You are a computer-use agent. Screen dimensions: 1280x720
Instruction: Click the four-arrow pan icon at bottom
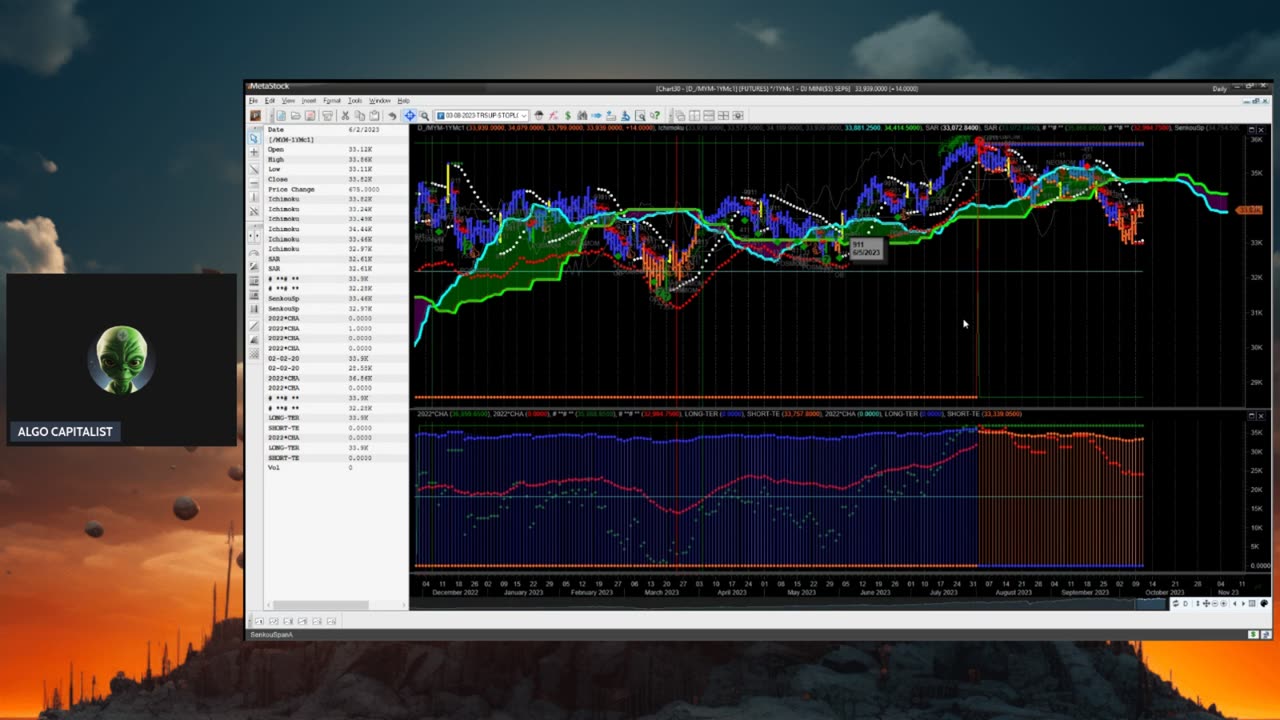click(1206, 603)
